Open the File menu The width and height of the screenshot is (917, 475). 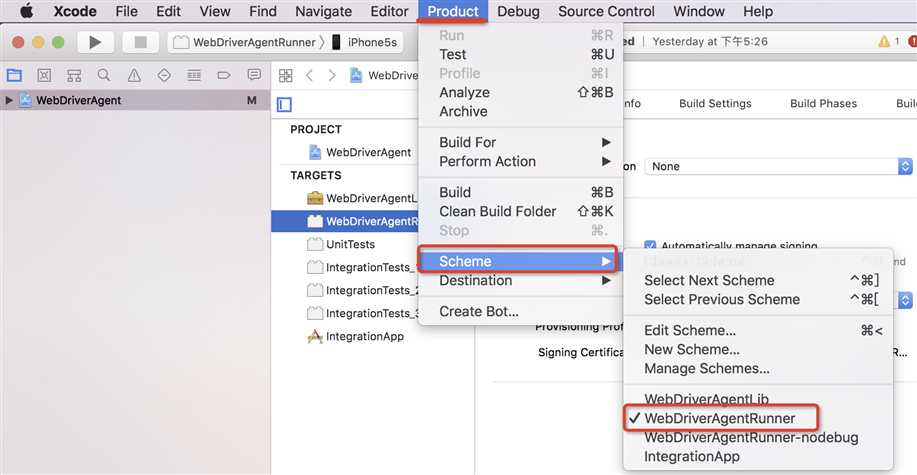tap(126, 11)
